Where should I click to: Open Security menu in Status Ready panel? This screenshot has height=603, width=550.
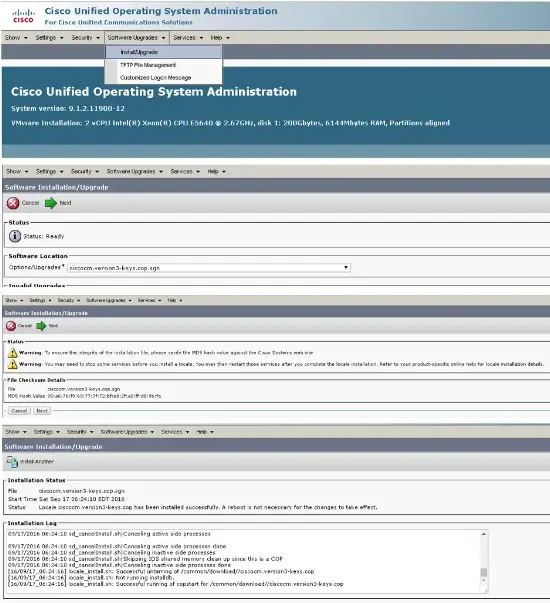click(85, 172)
